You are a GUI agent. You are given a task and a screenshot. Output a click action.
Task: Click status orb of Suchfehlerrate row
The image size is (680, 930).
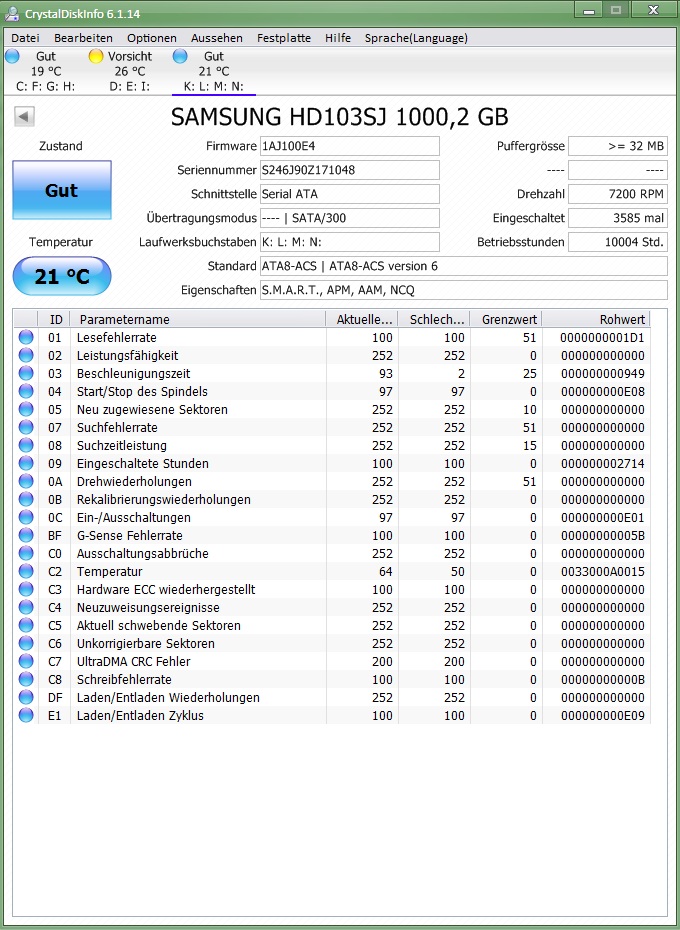pos(26,427)
